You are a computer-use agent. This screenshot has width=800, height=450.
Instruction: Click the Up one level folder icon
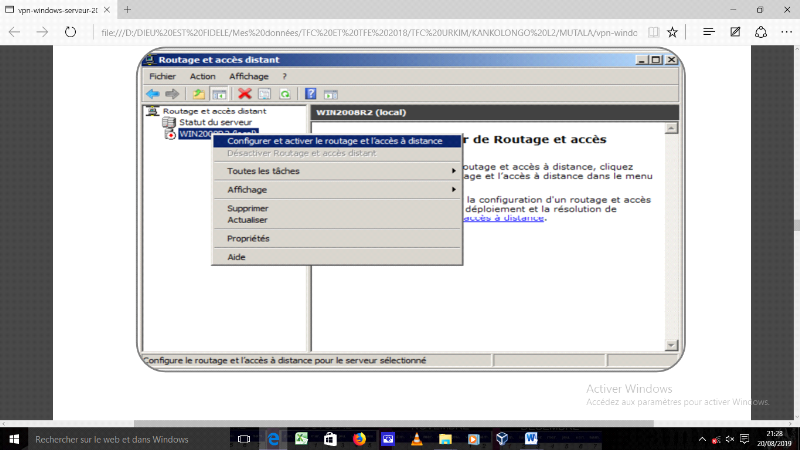pos(198,94)
